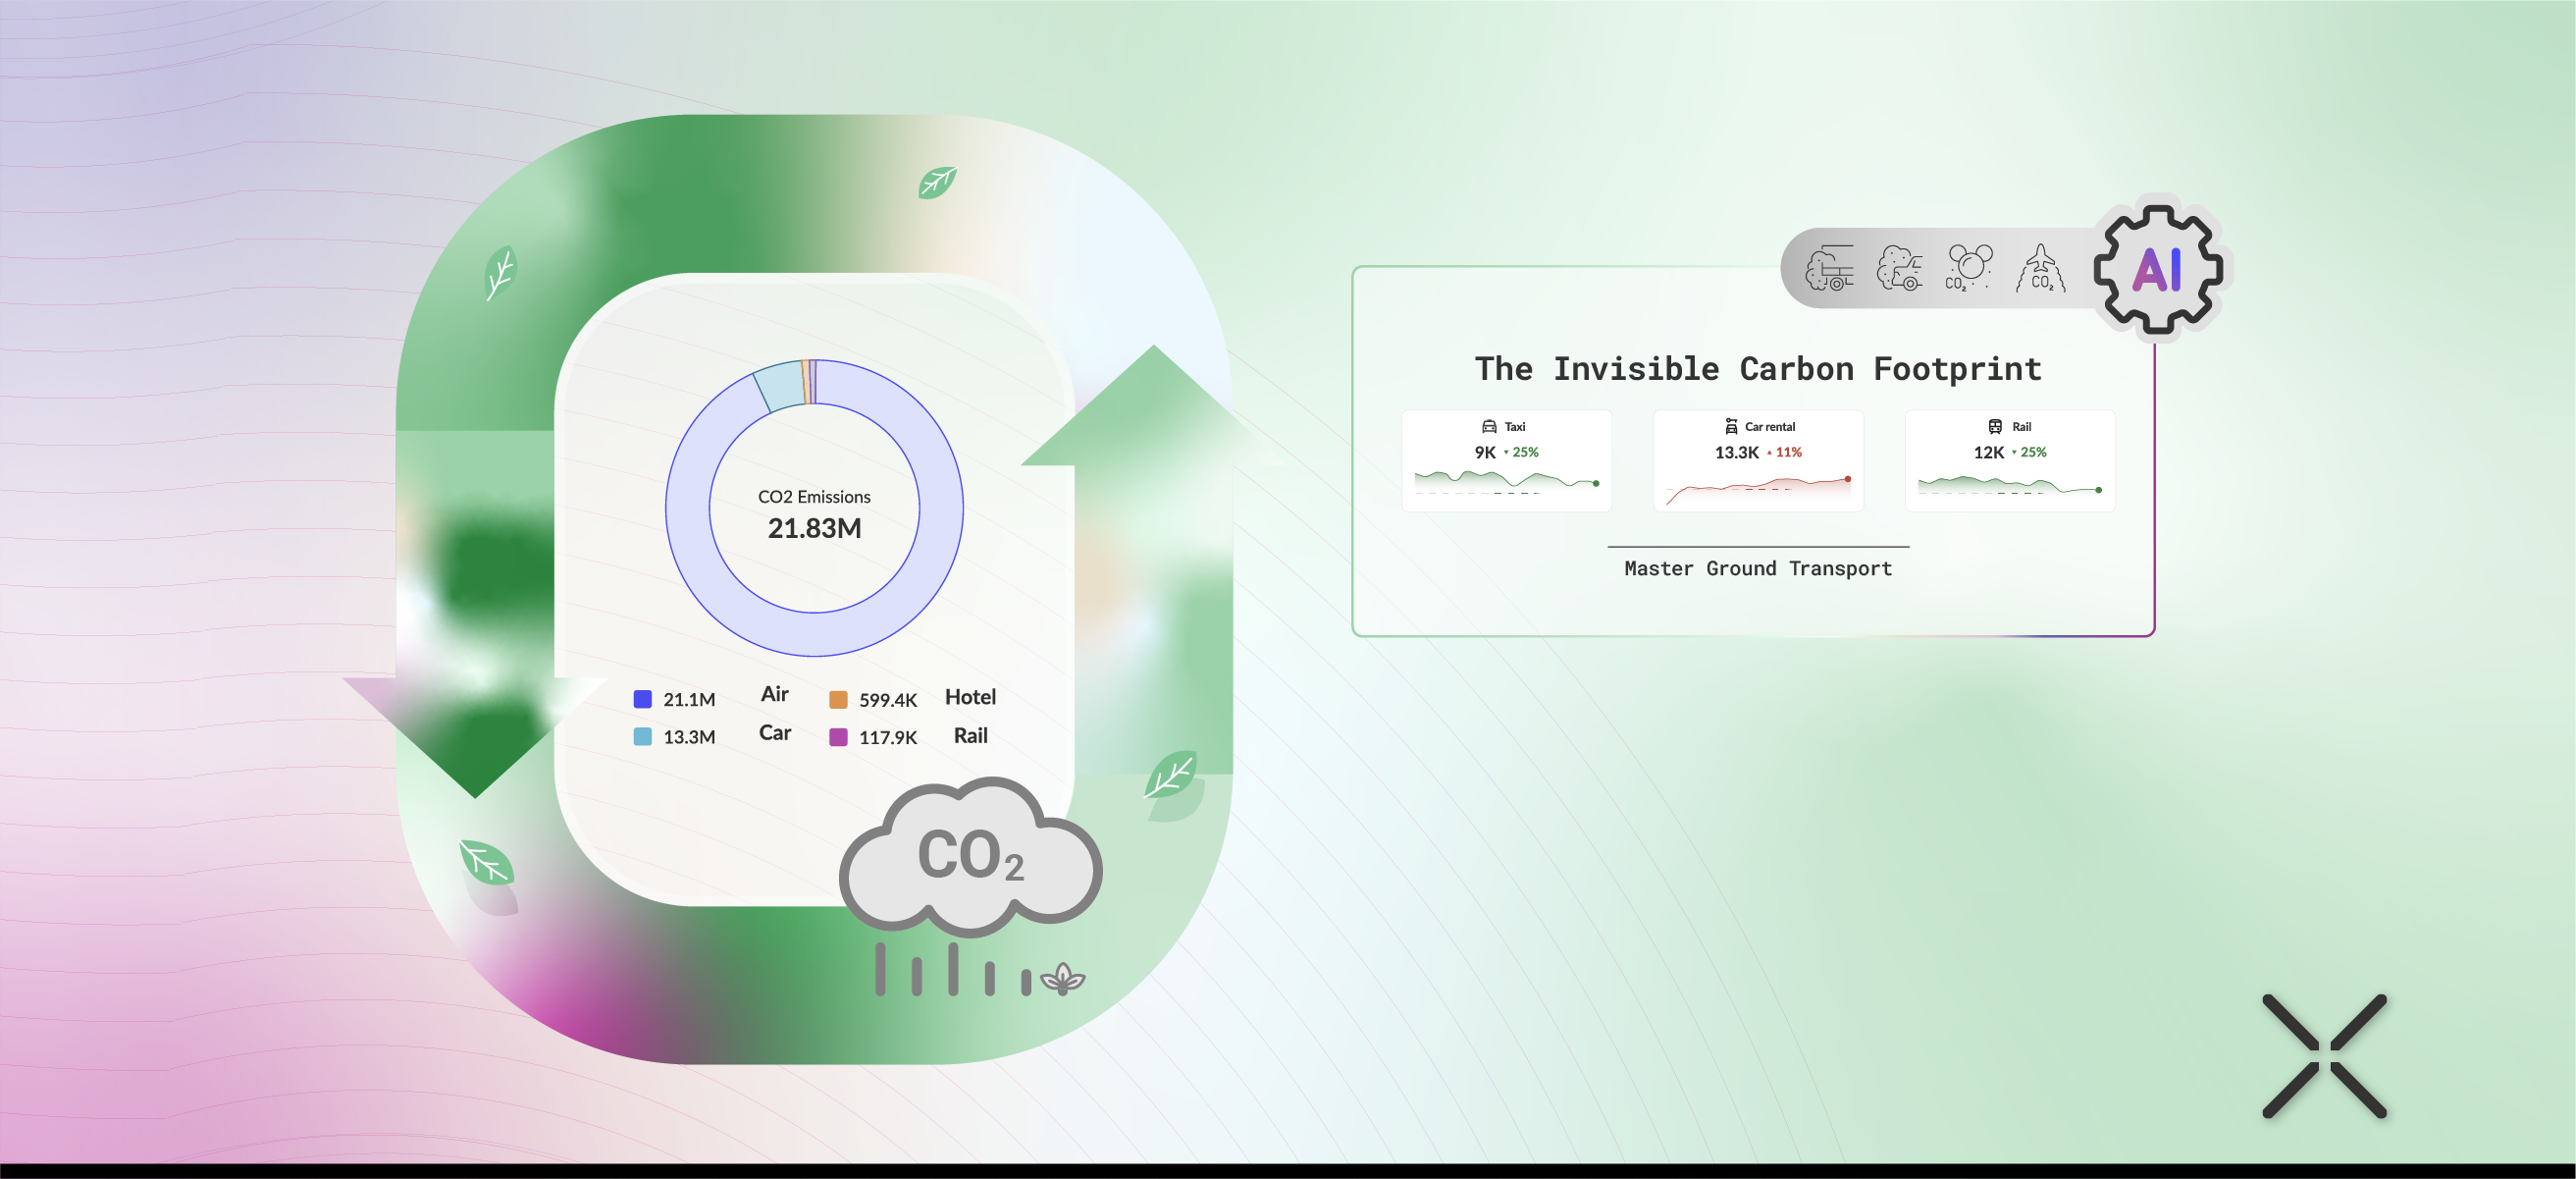
Task: Click the X logo in bottom corner
Action: [x=2323, y=1056]
